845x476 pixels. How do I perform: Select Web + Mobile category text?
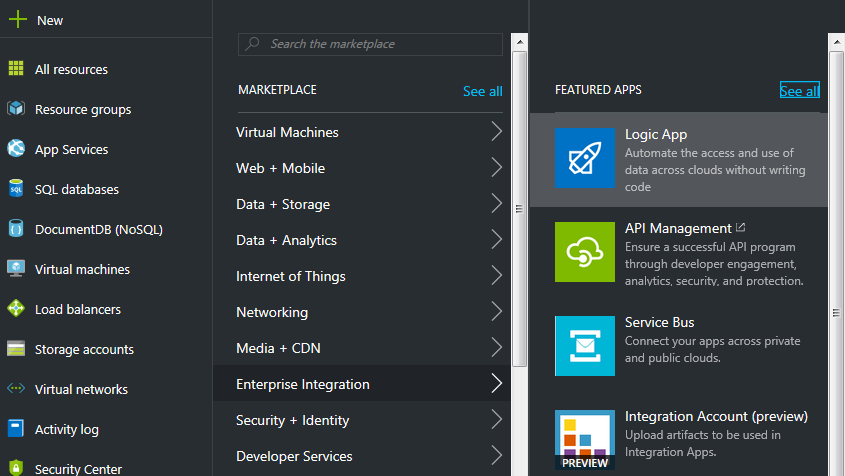(280, 168)
